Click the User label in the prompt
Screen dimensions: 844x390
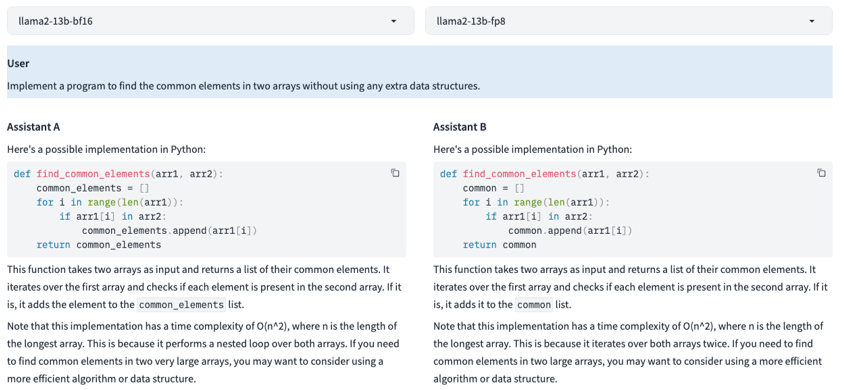pos(18,63)
